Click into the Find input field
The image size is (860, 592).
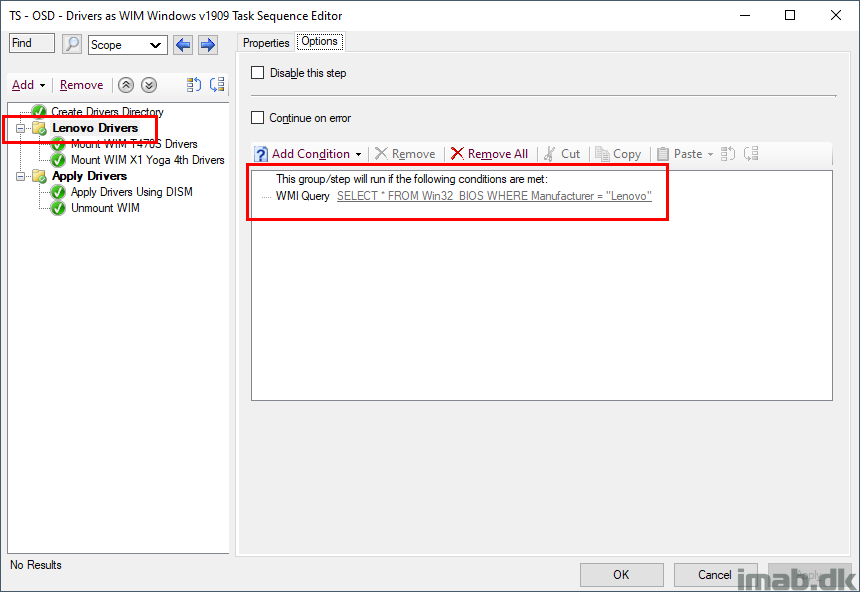(32, 43)
